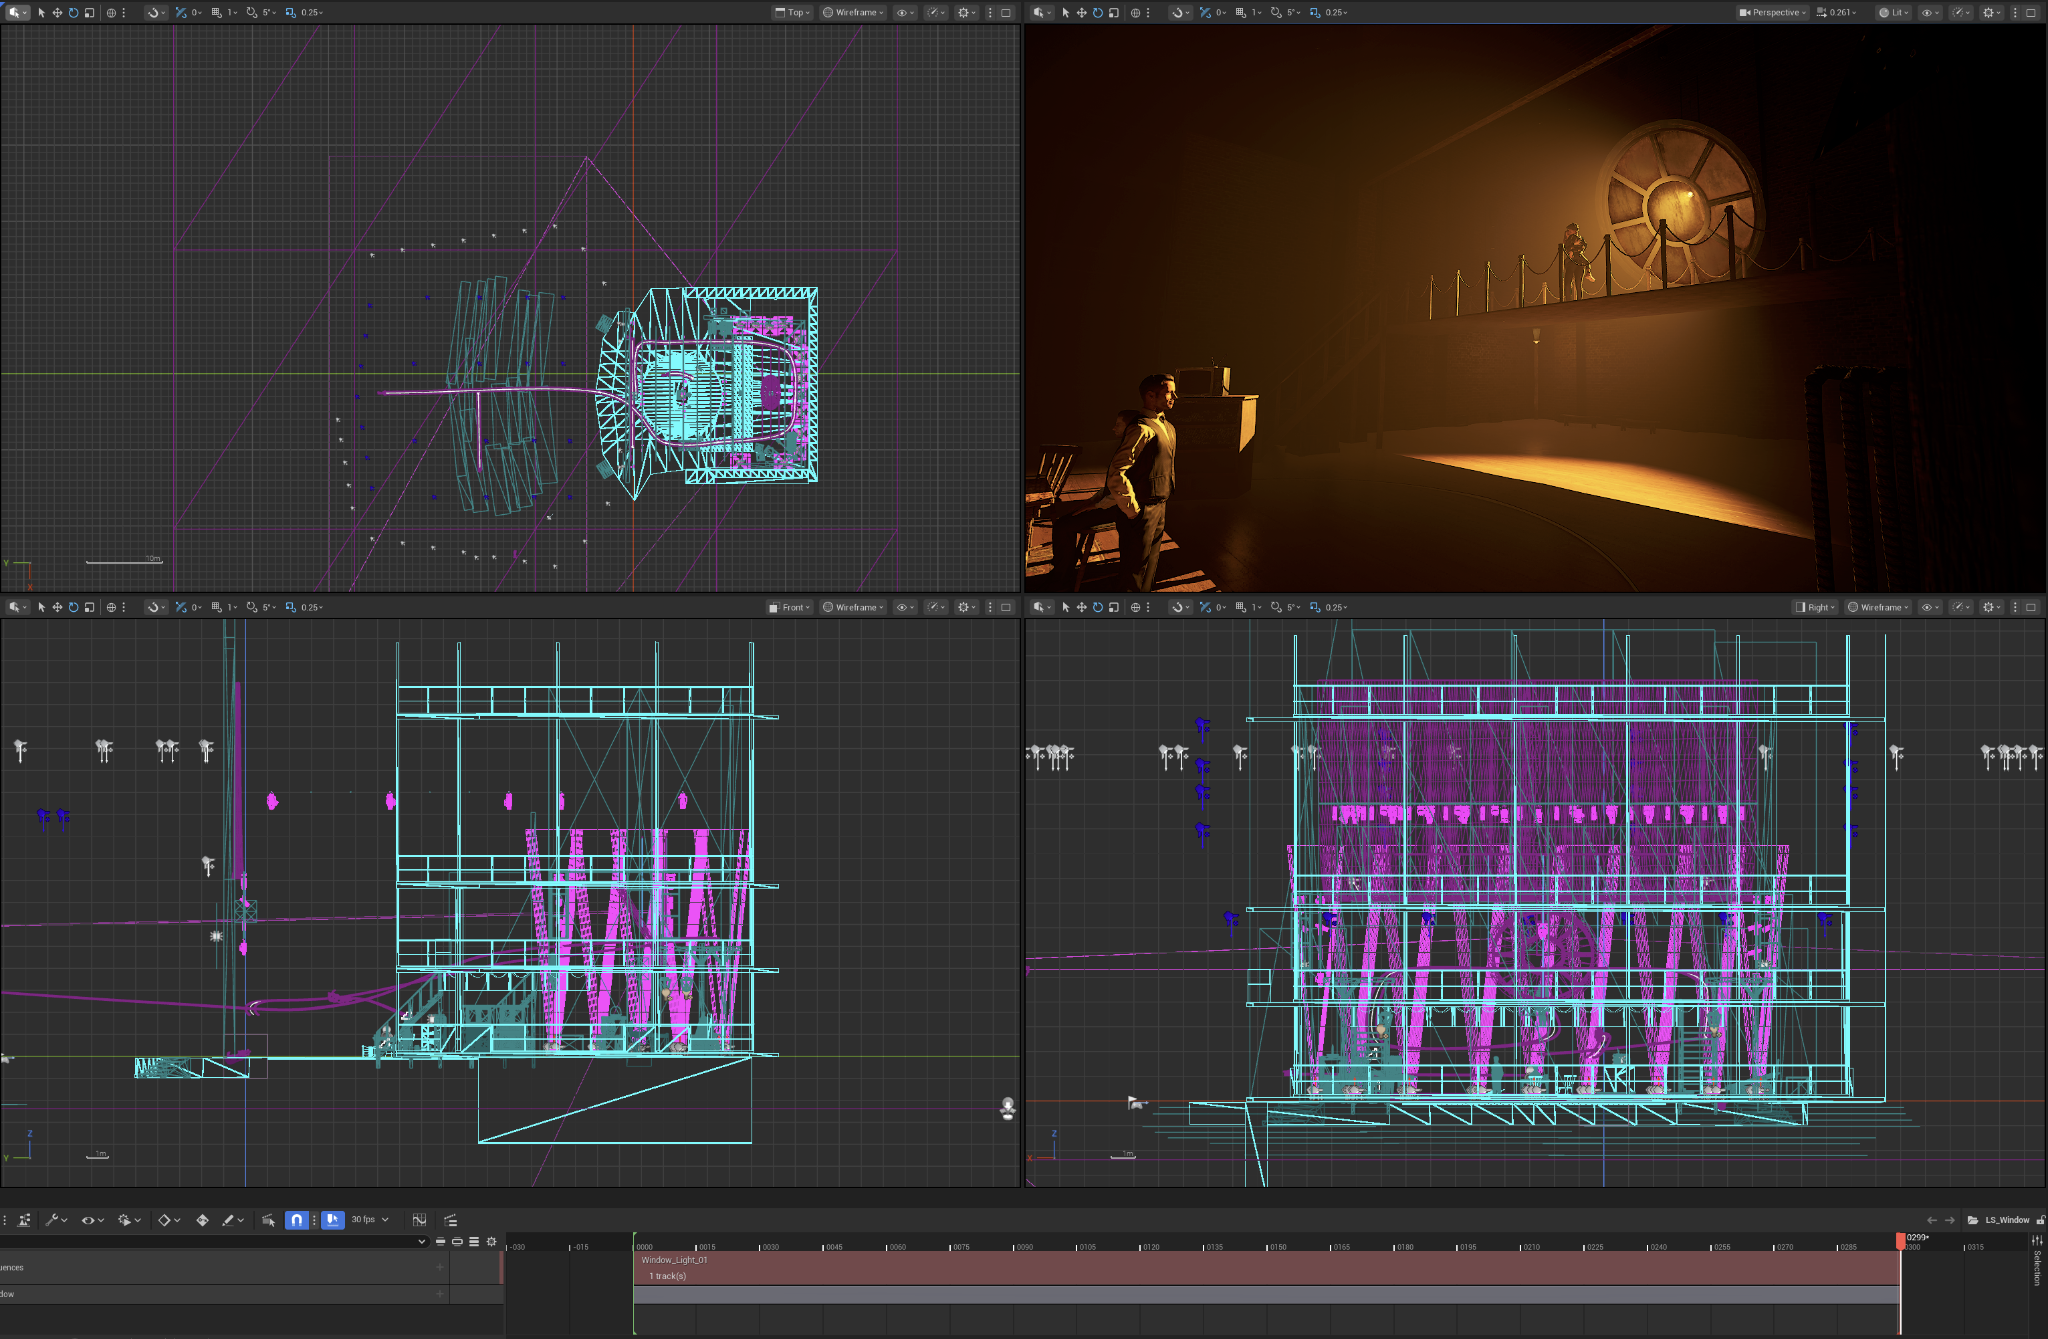Screen dimensions: 2048x1339
Task: Click Sequencer camera-select clapper cursor icon
Action: click(x=268, y=1220)
